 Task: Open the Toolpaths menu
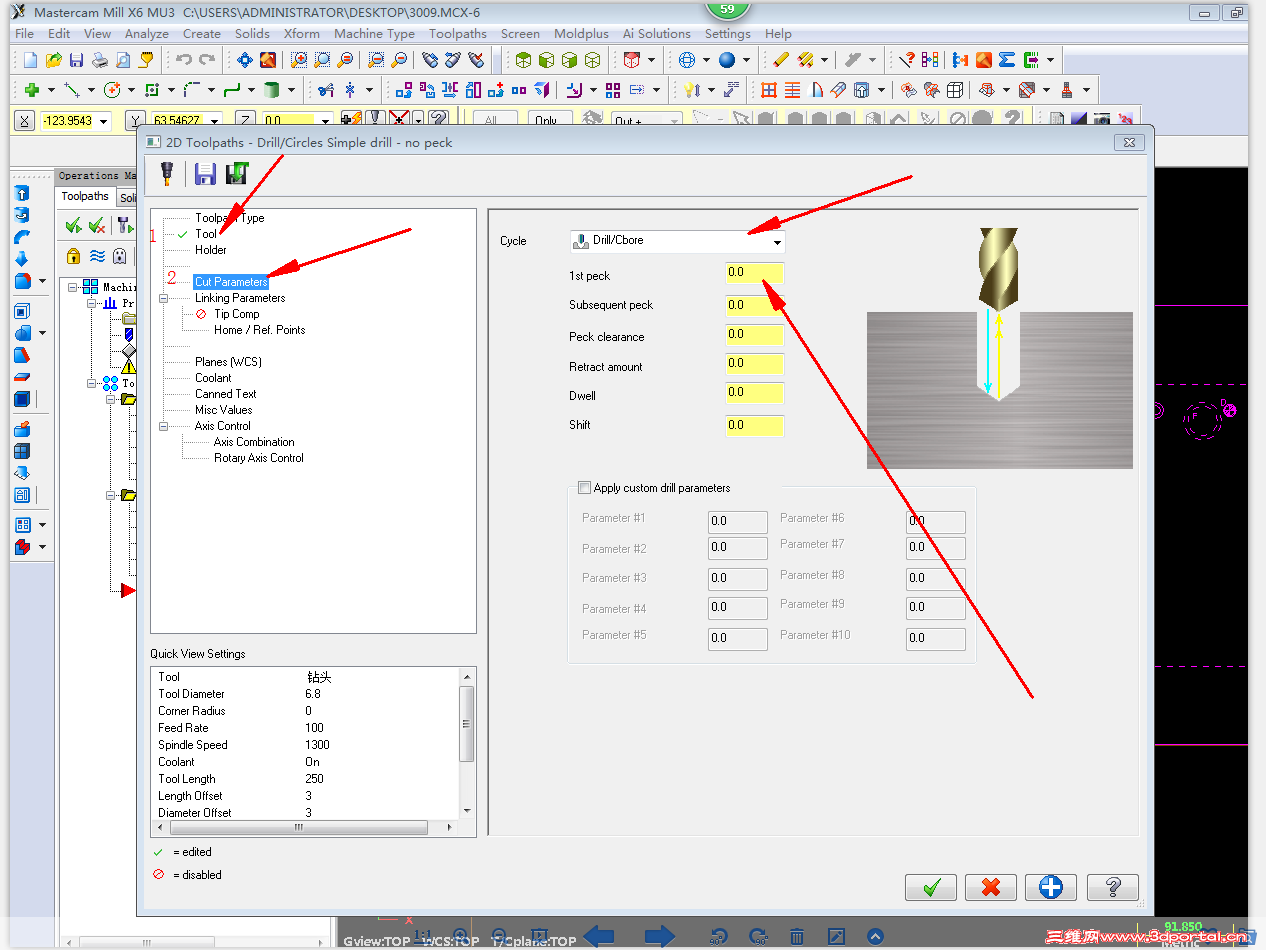[458, 33]
